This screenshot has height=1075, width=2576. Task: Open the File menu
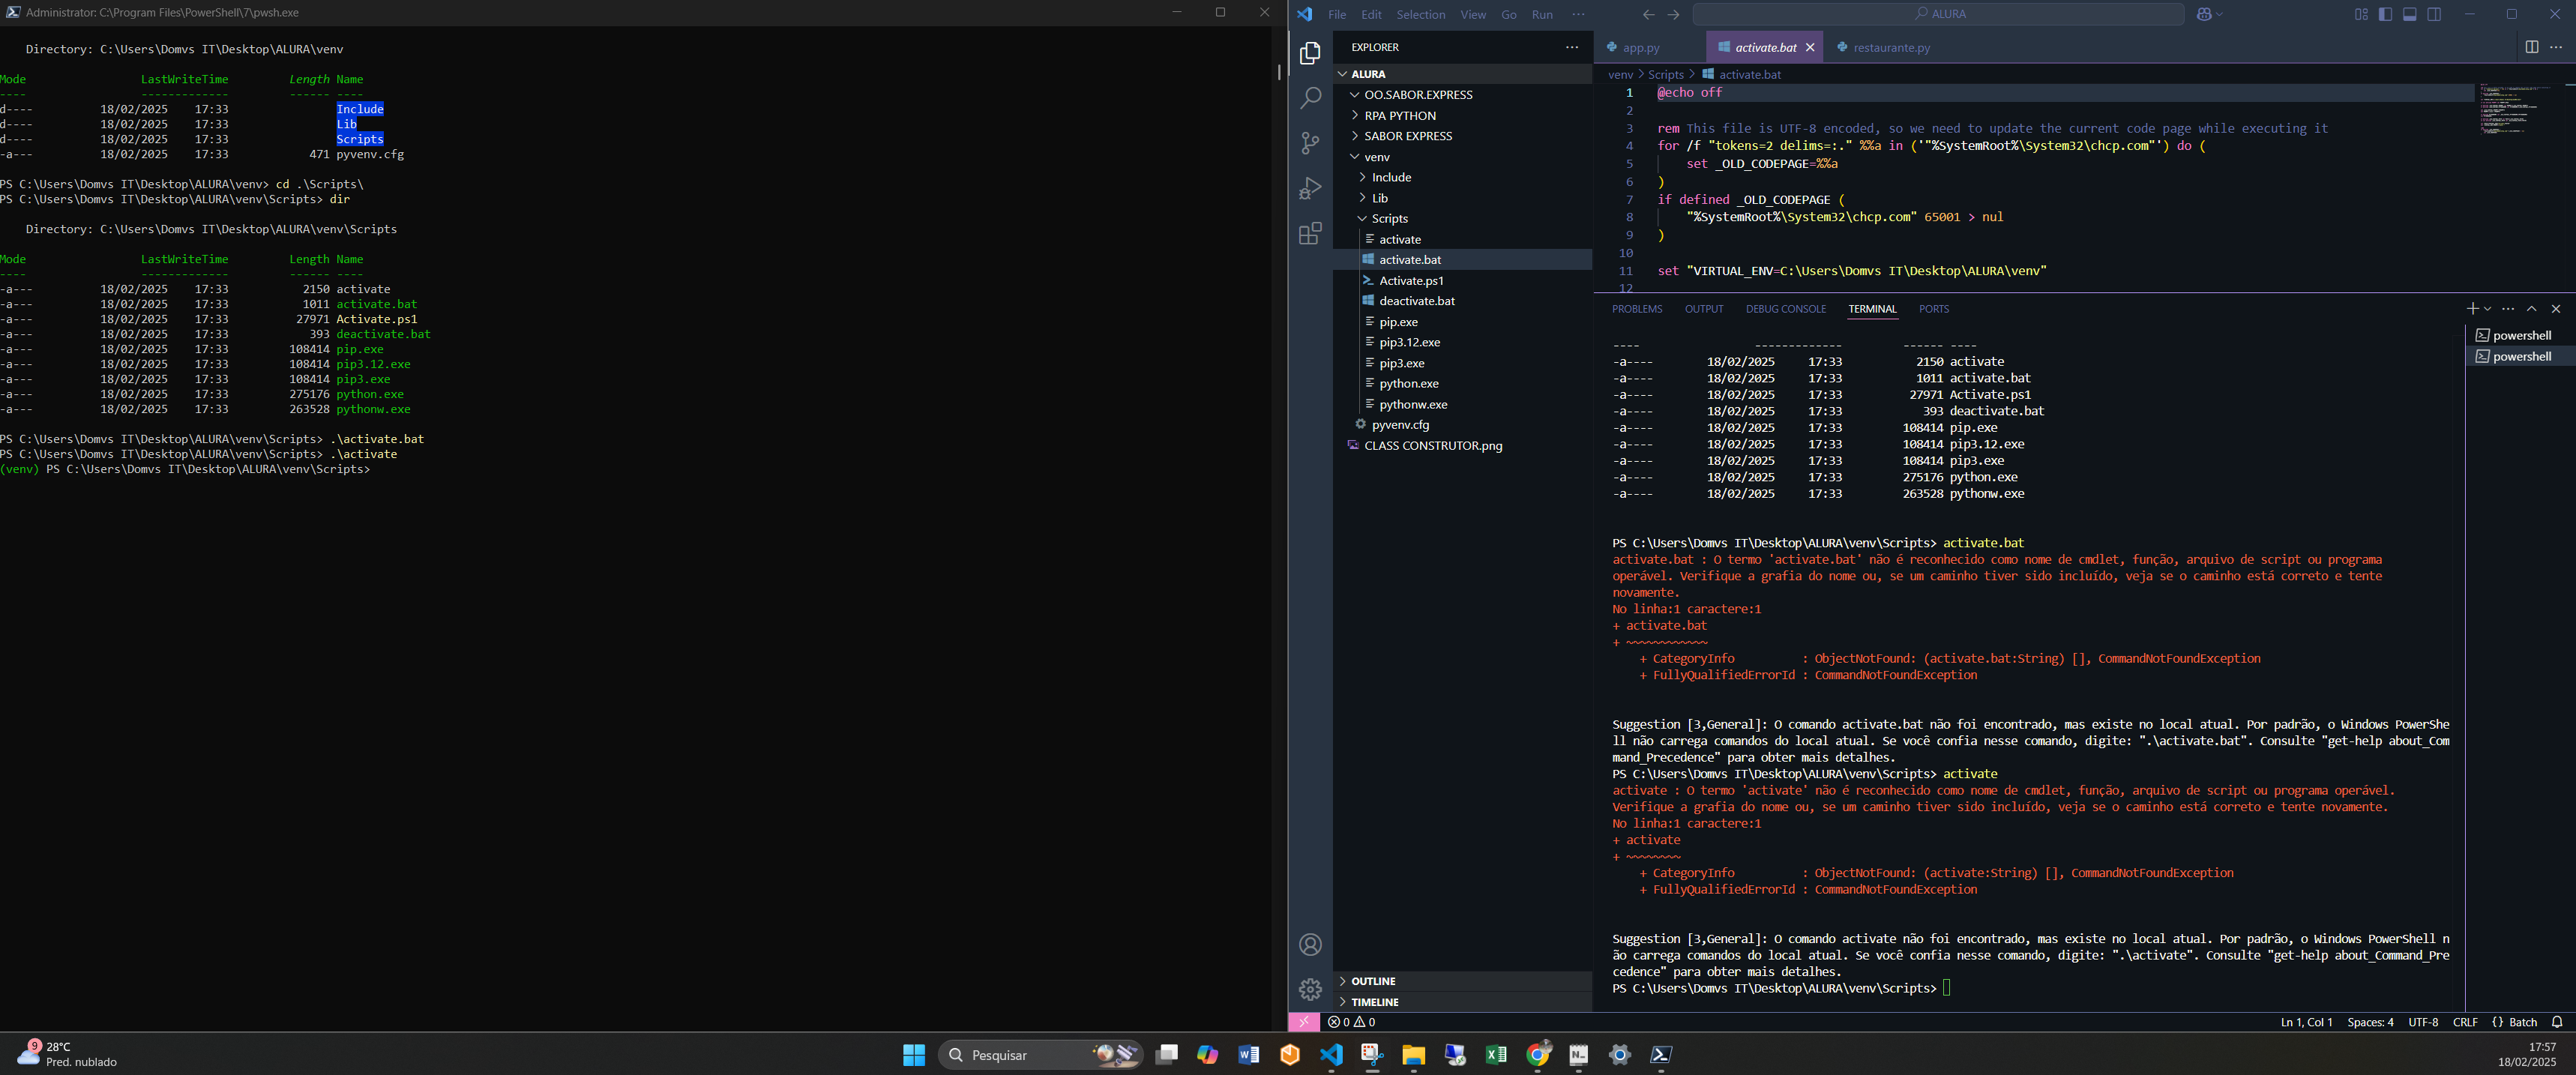pos(1337,14)
